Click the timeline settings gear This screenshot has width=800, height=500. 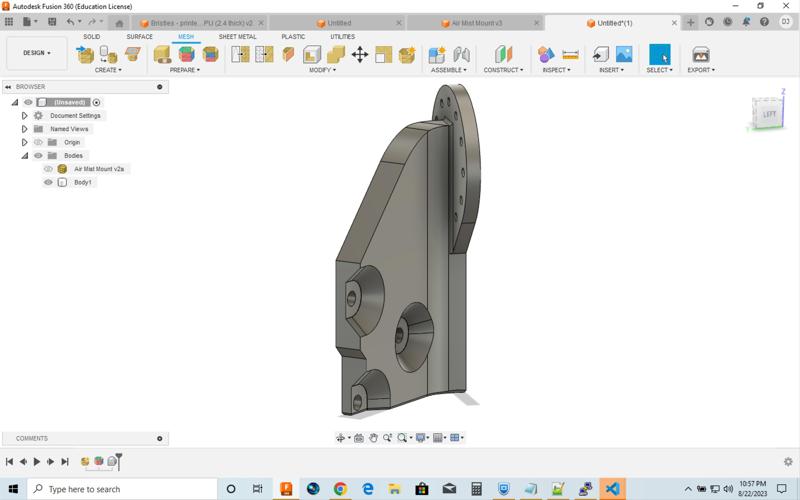point(788,462)
